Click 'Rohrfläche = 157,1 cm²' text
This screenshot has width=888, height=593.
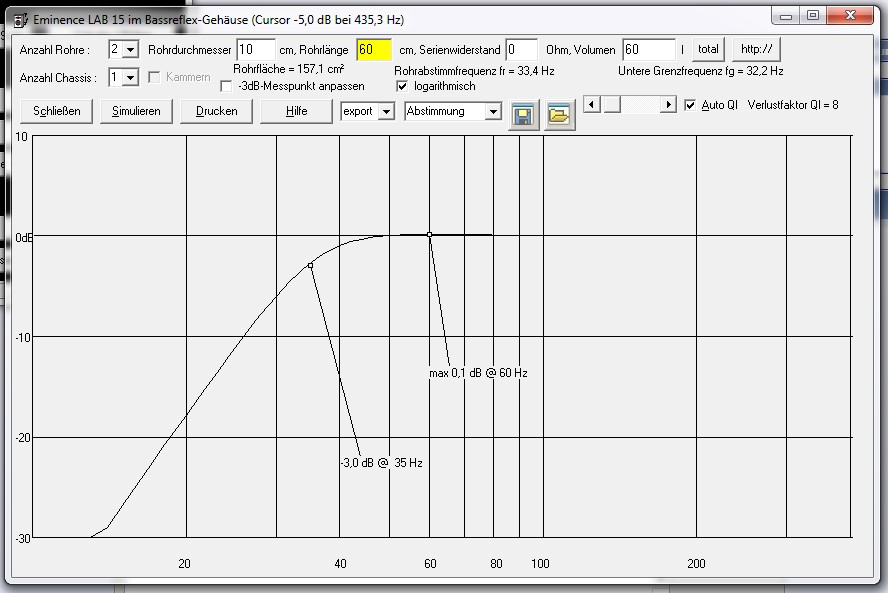[289, 69]
